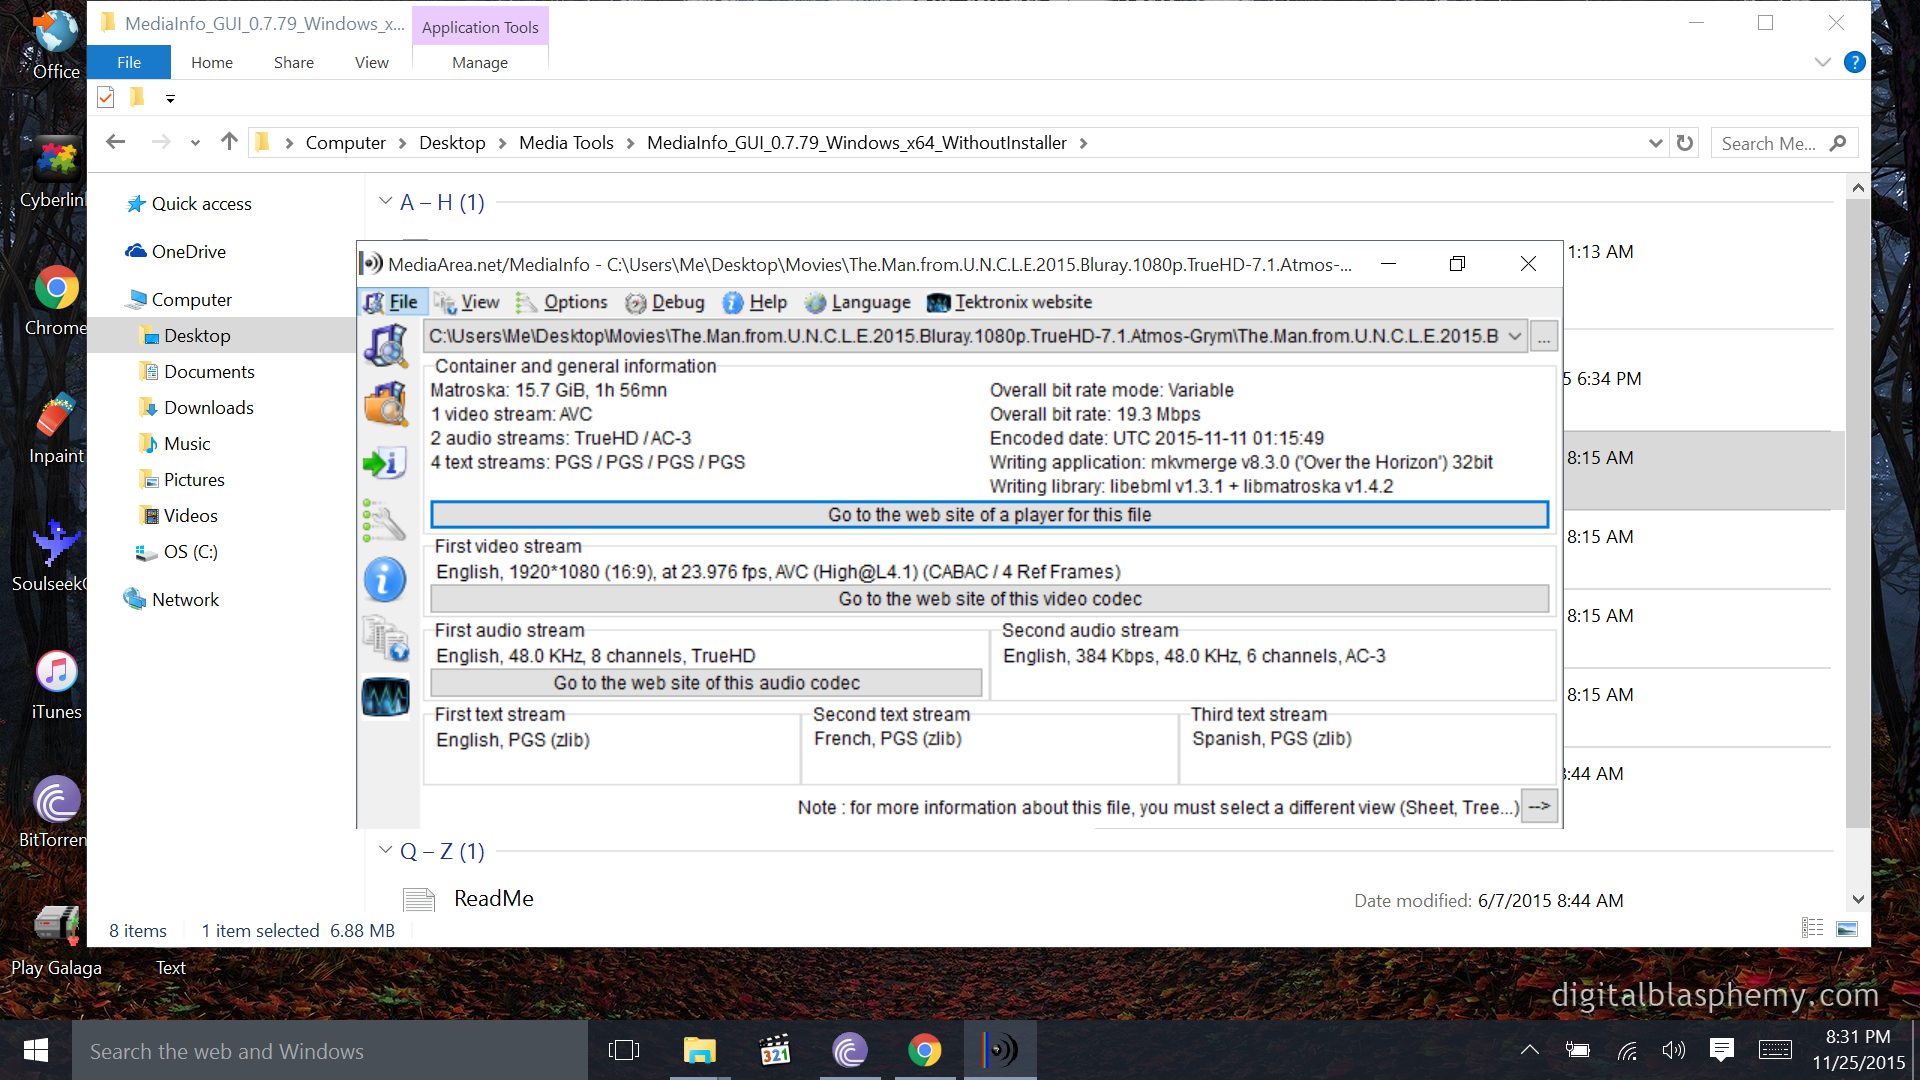Click 'Go to the web site of this video codec'
The width and height of the screenshot is (1920, 1080).
(x=989, y=599)
